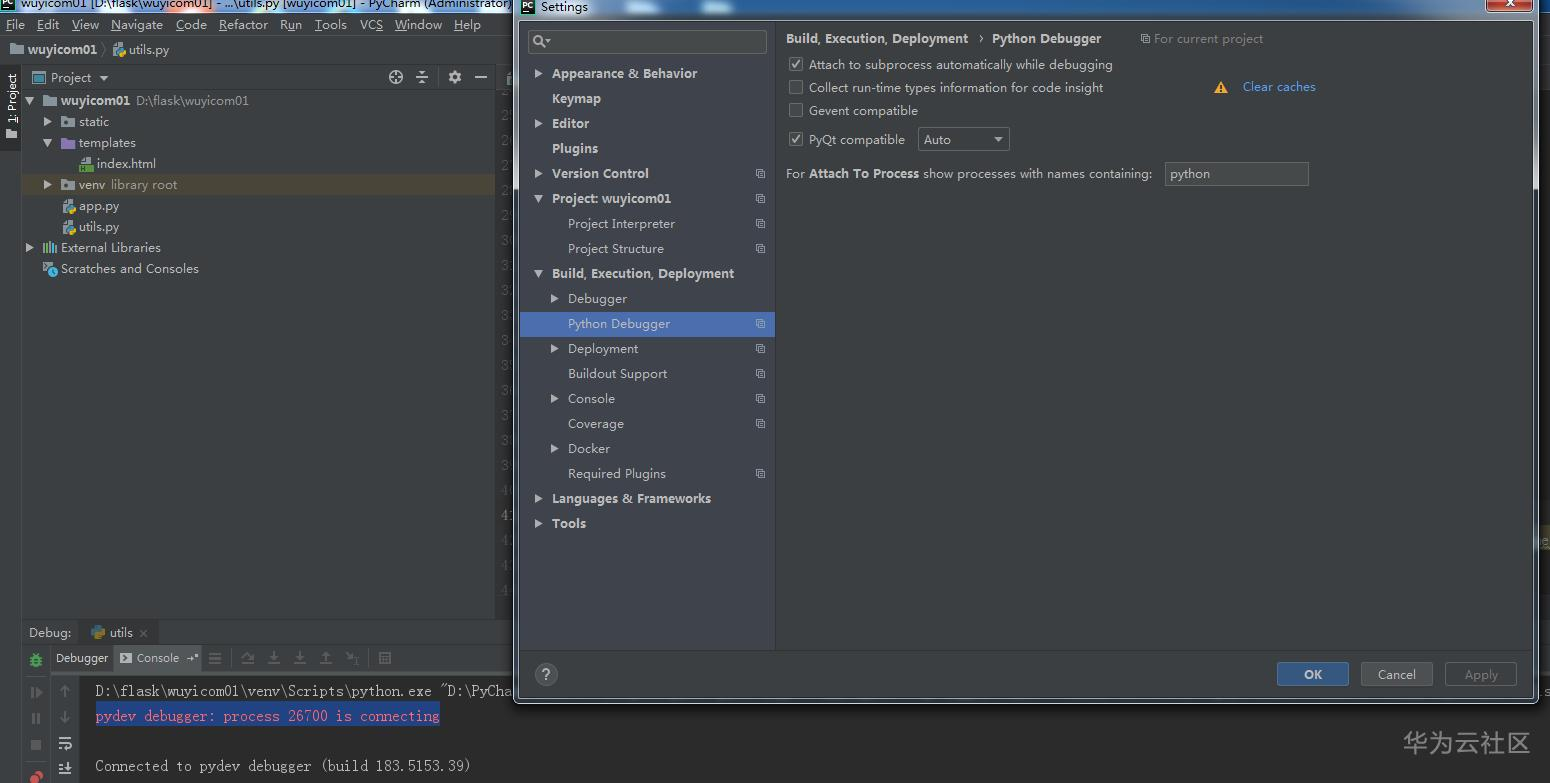Click the Settings help question mark icon
Image resolution: width=1550 pixels, height=783 pixels.
pos(546,674)
